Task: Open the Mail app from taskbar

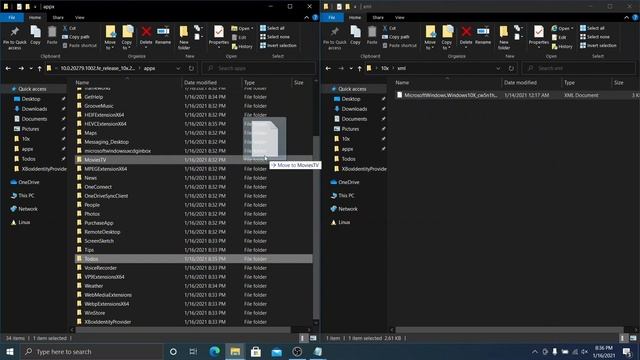Action: pos(276,351)
